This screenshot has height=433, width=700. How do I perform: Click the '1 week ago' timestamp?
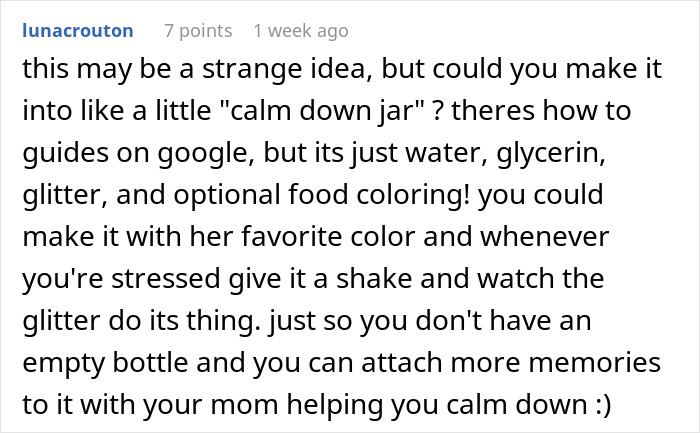(300, 31)
